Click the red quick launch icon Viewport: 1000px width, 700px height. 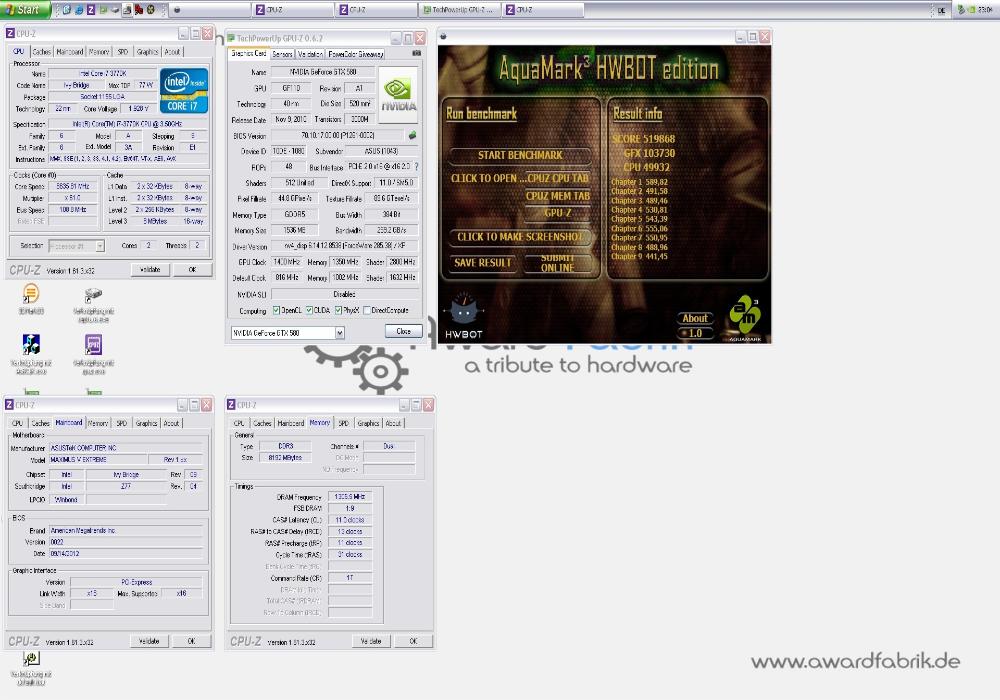(x=138, y=10)
